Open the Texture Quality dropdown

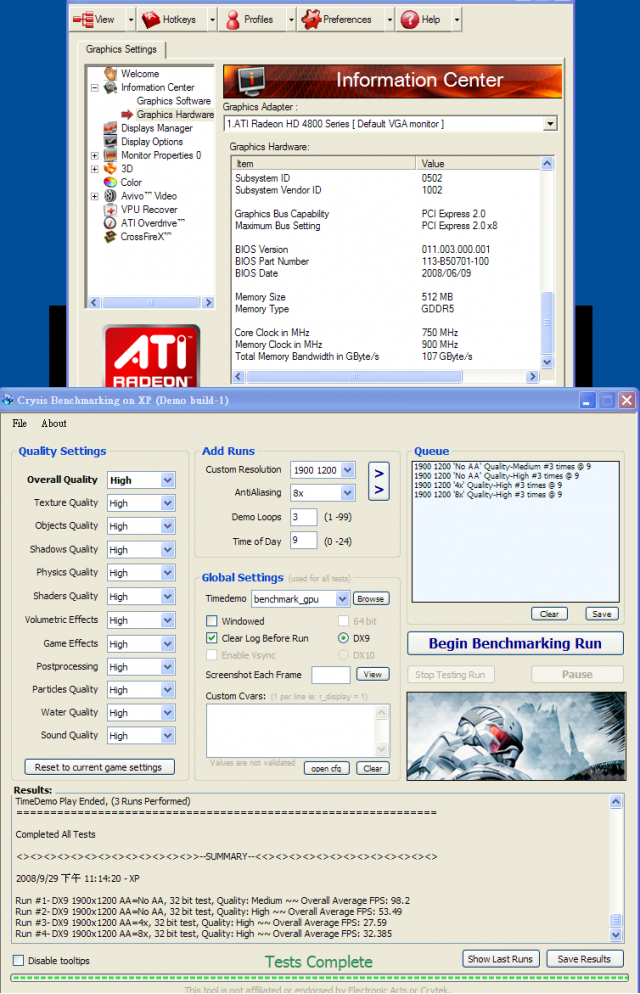point(167,503)
